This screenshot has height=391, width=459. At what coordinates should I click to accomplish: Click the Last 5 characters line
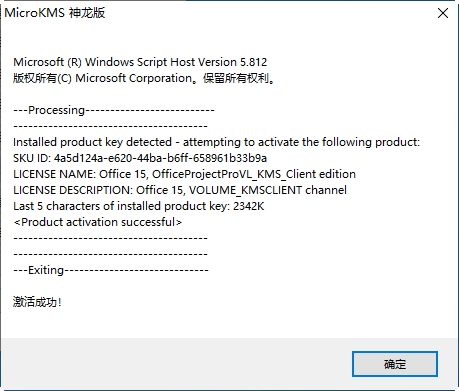pyautogui.click(x=139, y=206)
